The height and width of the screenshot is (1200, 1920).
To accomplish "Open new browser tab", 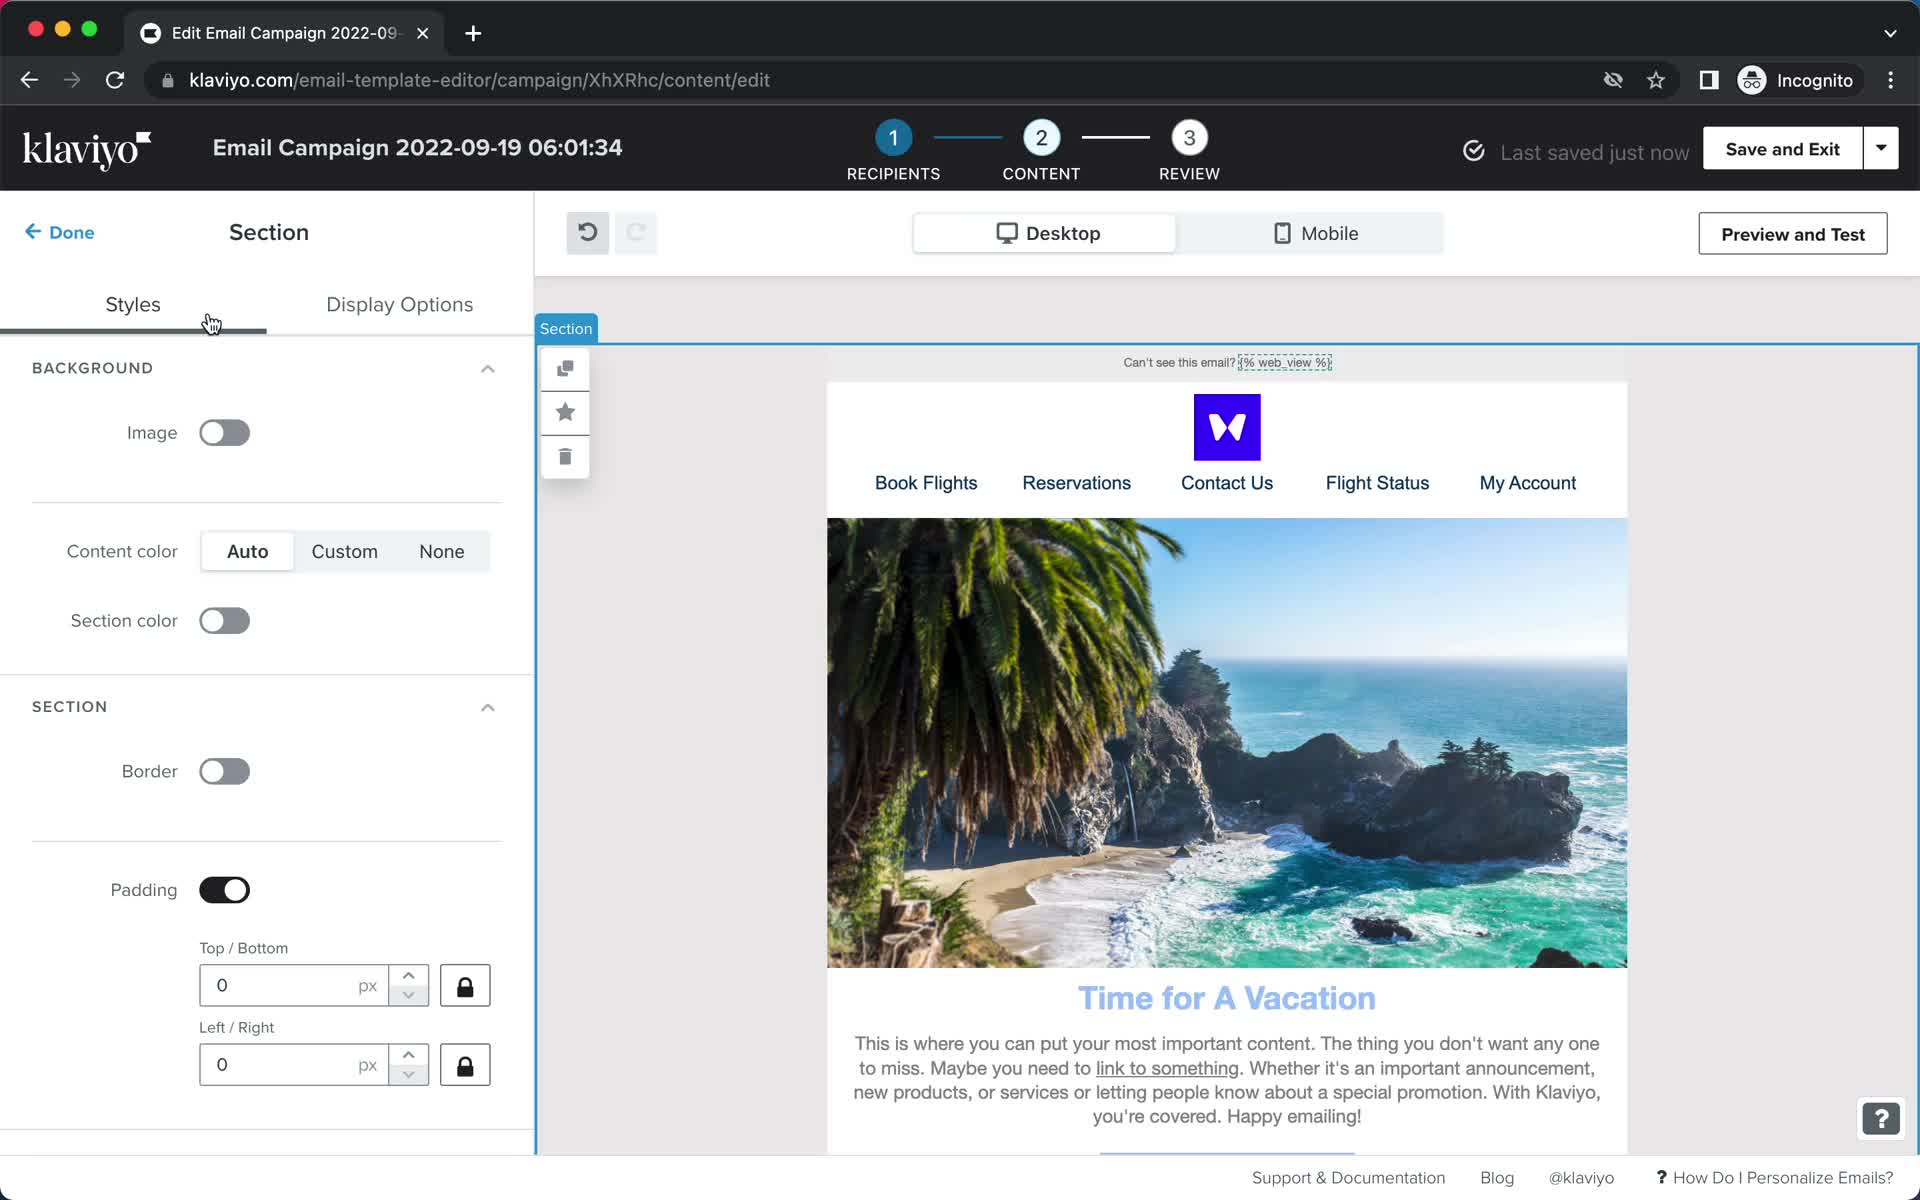I will point(473,33).
